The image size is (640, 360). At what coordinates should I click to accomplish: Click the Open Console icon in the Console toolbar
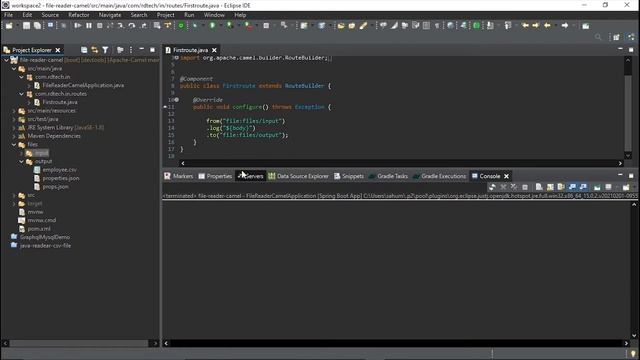626,187
